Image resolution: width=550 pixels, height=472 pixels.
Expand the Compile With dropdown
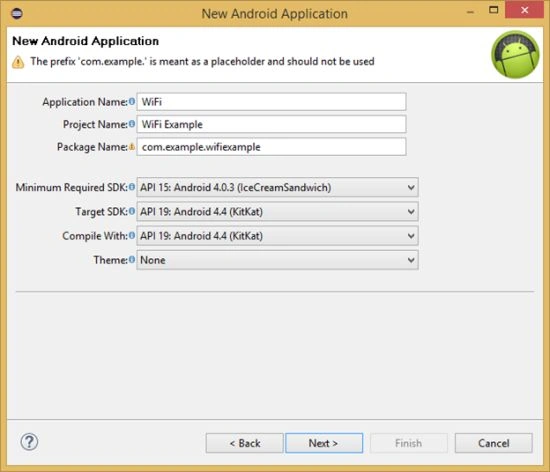pyautogui.click(x=277, y=236)
